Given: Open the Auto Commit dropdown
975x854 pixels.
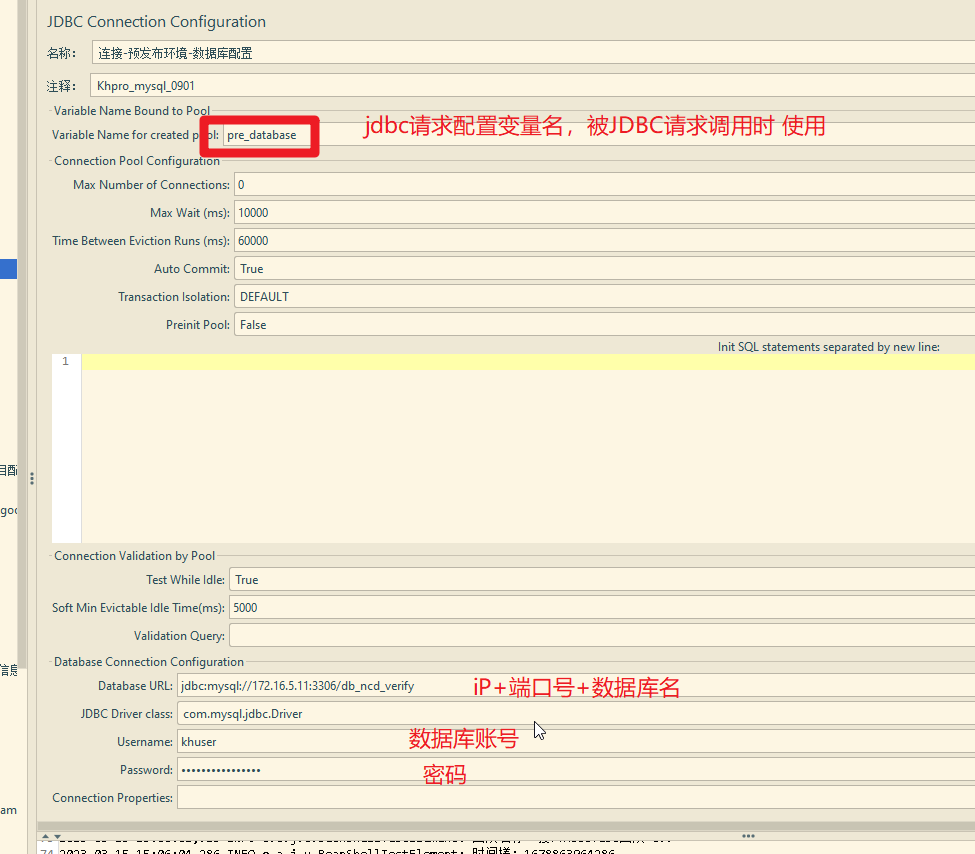Looking at the screenshot, I should 604,269.
